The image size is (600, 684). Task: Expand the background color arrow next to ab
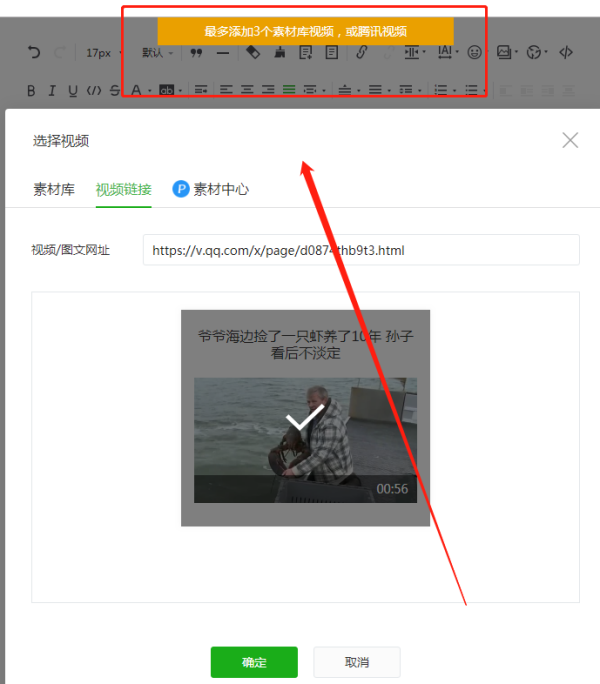tap(180, 91)
